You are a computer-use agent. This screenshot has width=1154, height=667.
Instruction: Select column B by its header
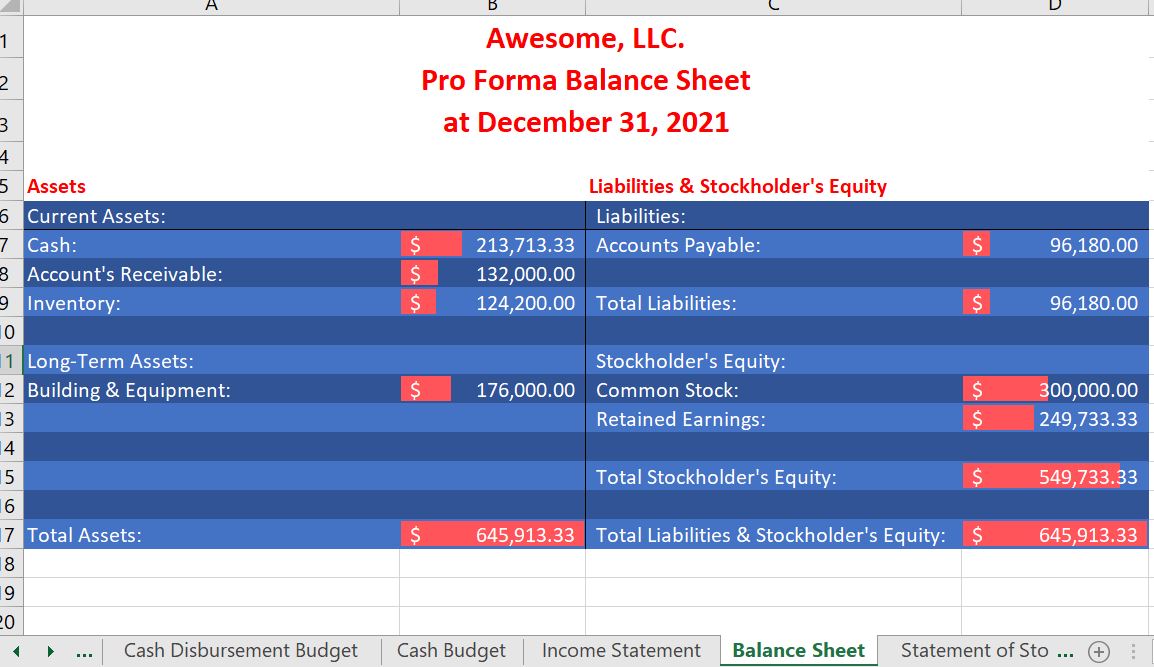[492, 6]
